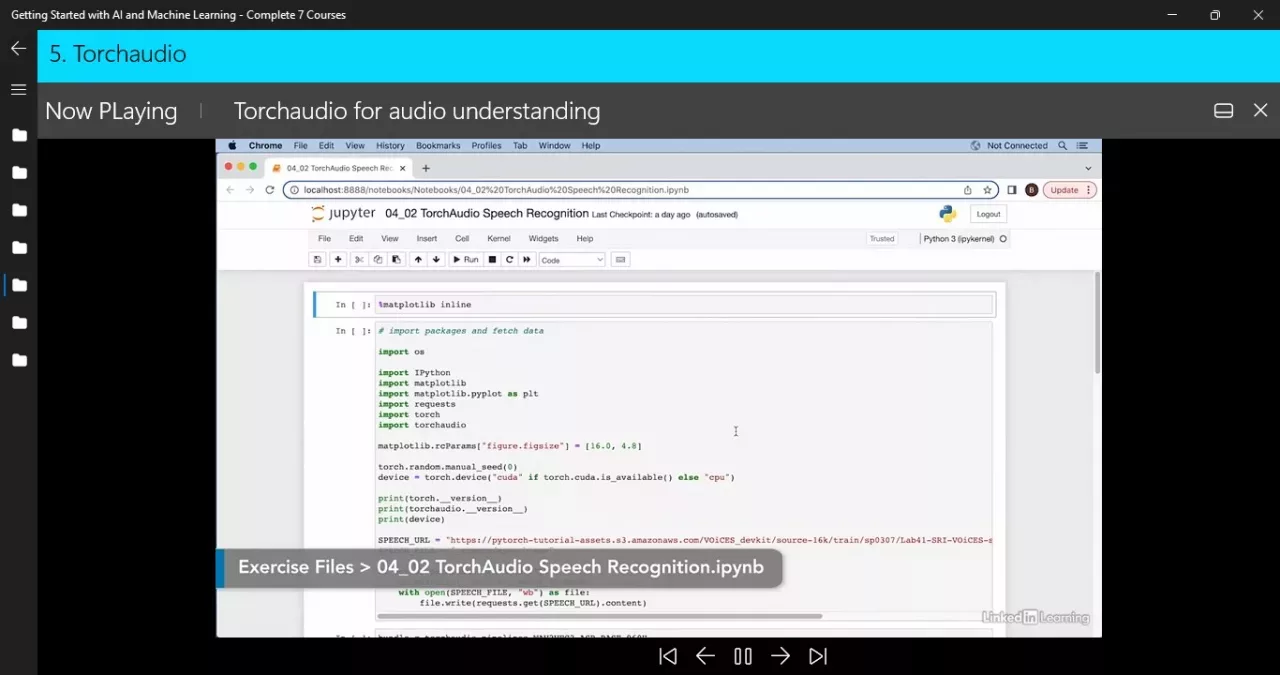The width and height of the screenshot is (1280, 675).
Task: Expand the Chrome tab search chevron
Action: [1088, 168]
